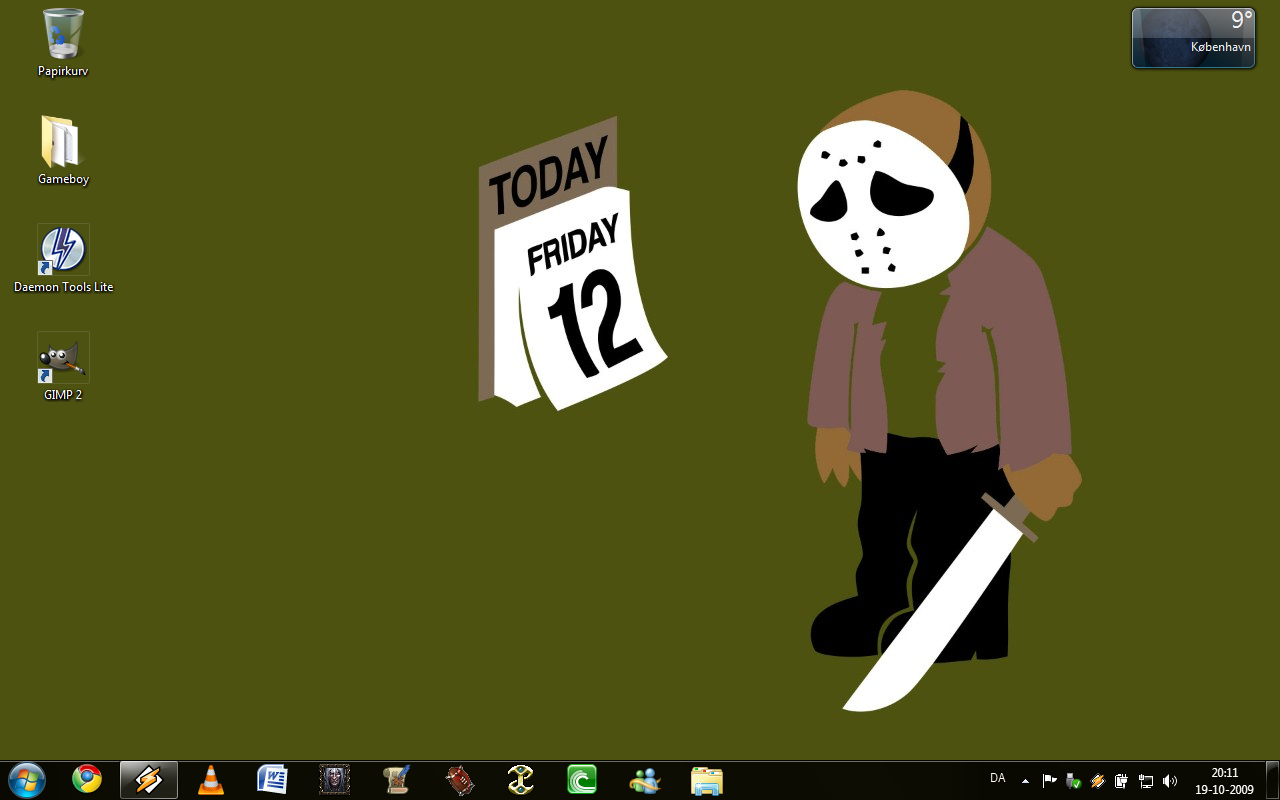
Task: Open the scroll-and-quill taskbar icon
Action: 397,779
